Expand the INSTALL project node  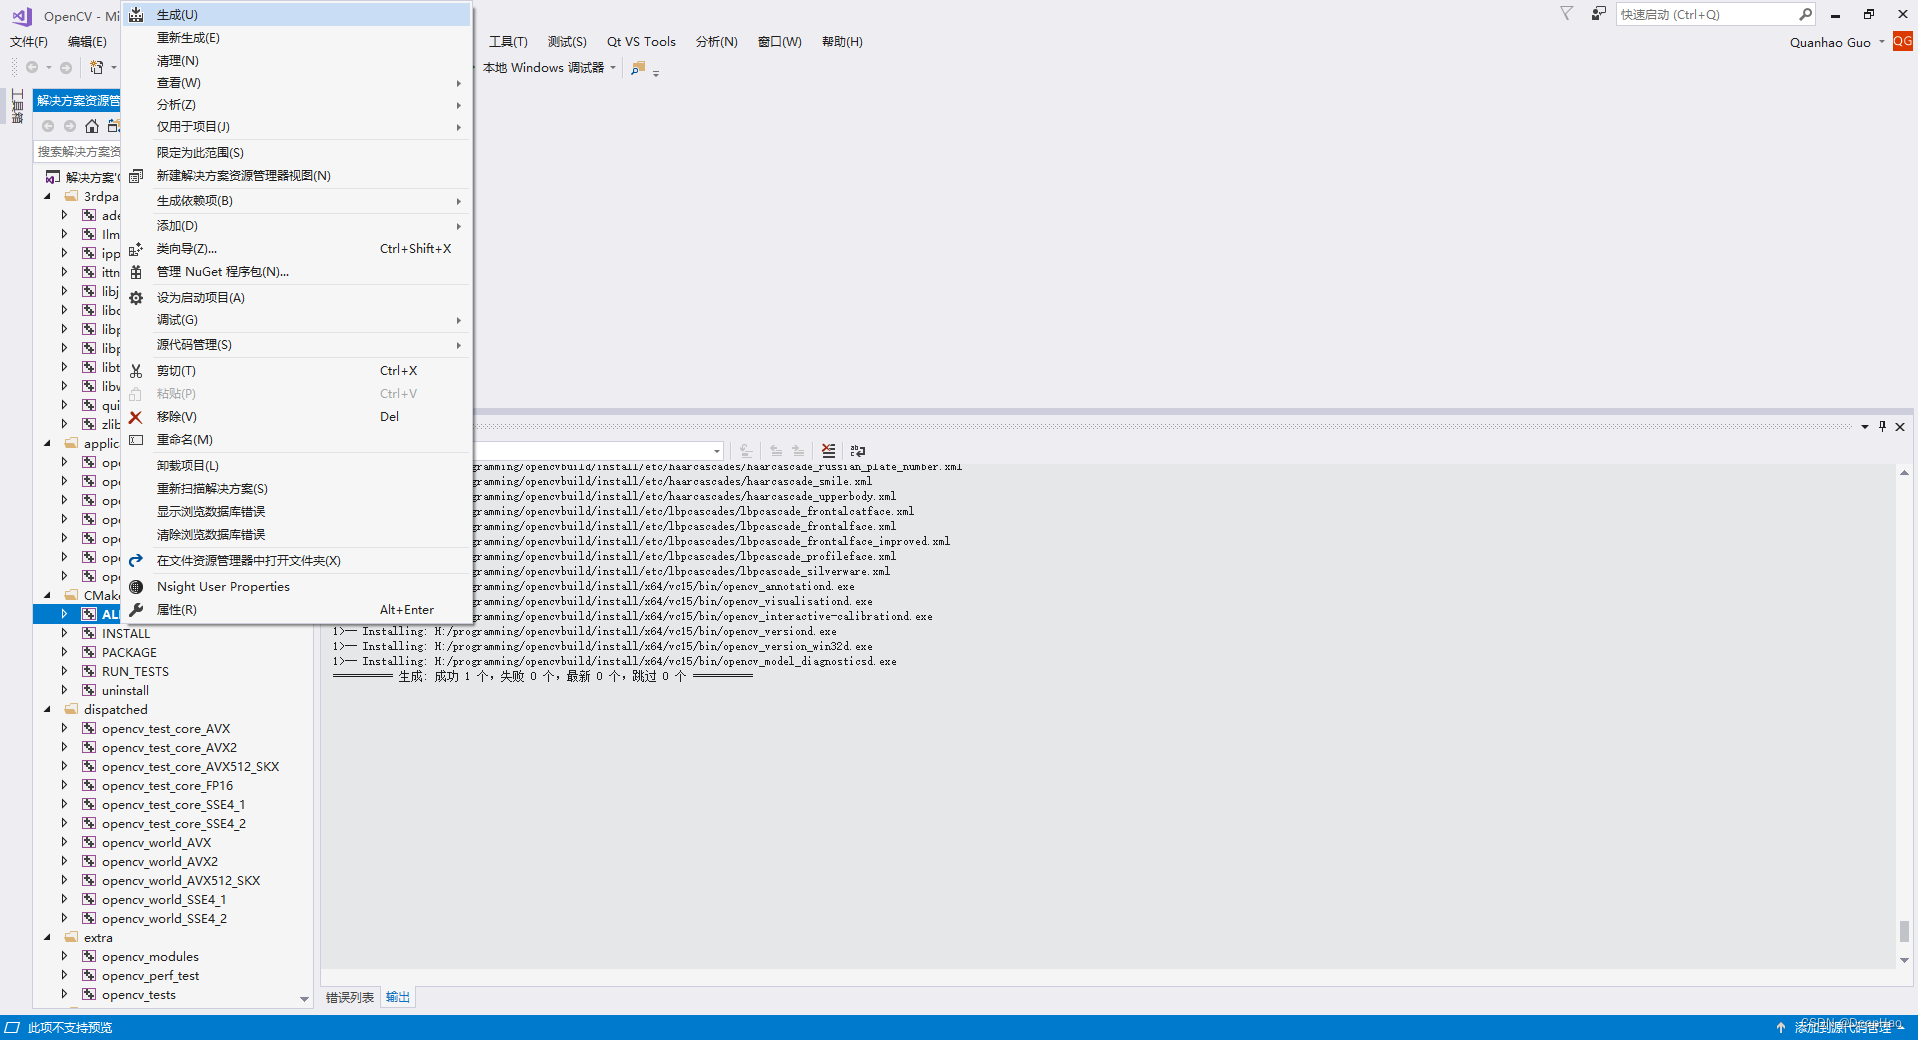click(x=64, y=634)
